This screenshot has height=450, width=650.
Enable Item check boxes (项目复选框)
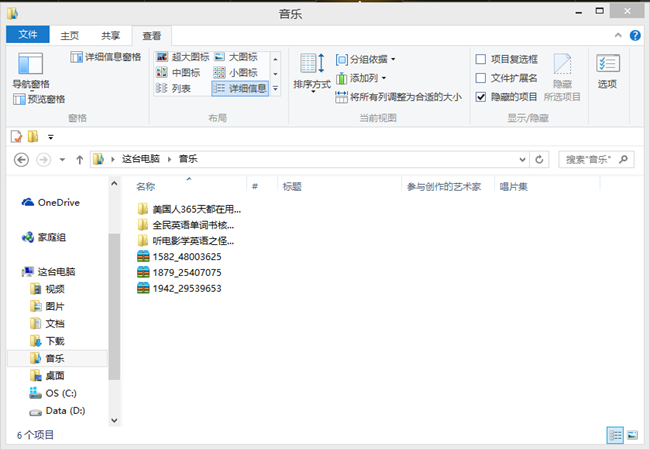[x=506, y=59]
